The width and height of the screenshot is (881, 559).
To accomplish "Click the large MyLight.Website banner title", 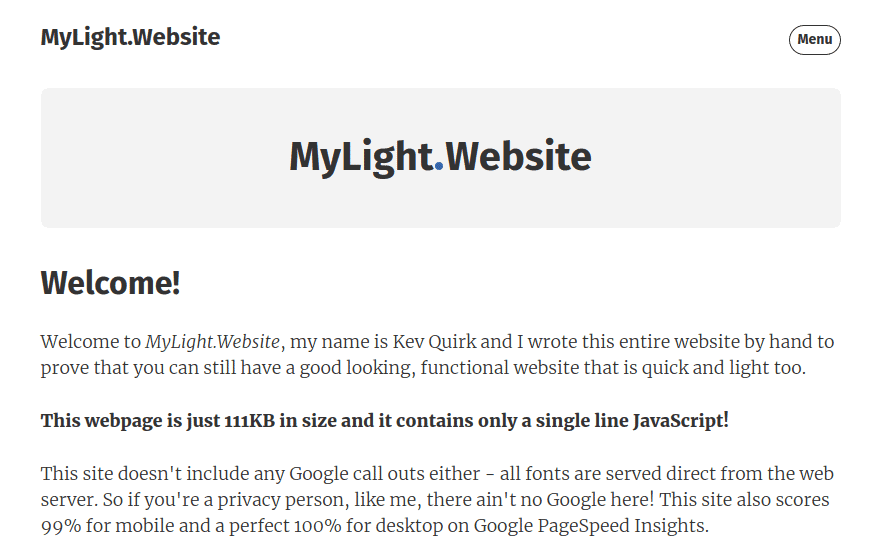I will (x=440, y=157).
